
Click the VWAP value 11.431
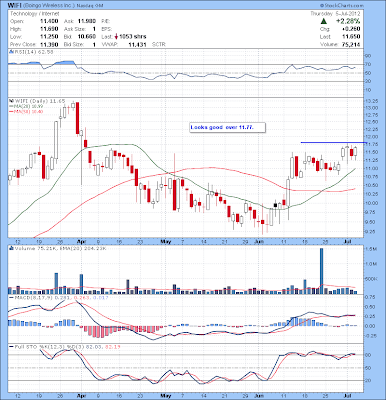point(137,44)
